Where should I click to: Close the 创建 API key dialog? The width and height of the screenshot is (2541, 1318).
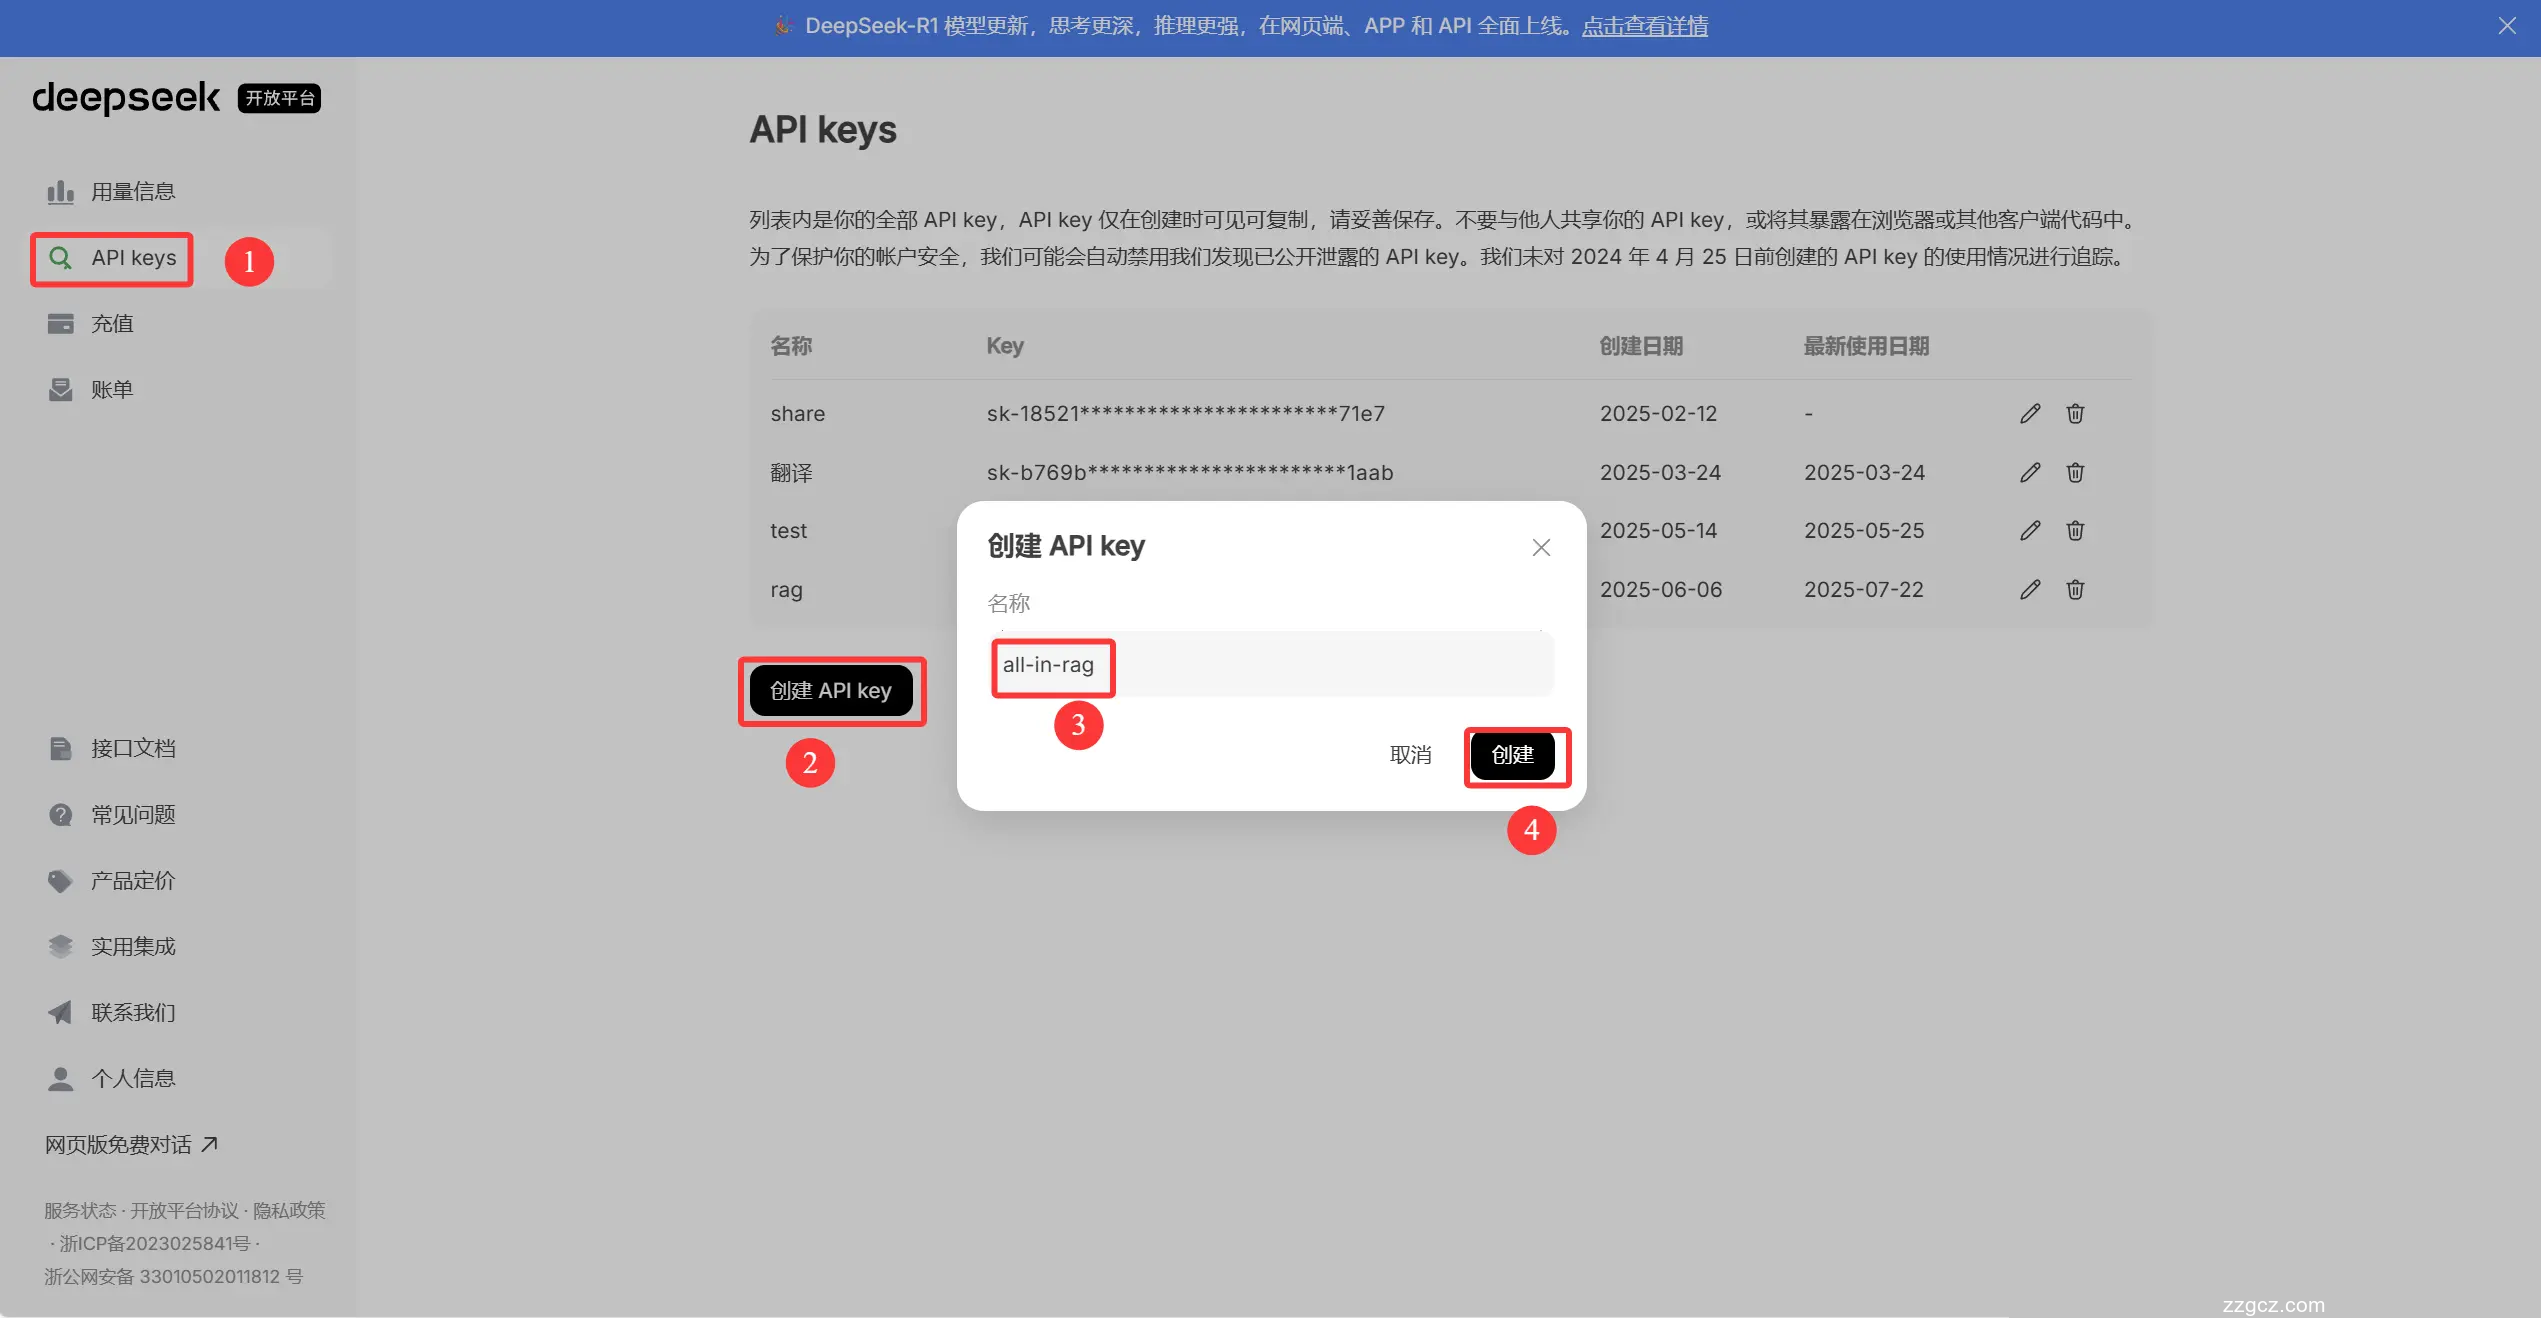[x=1541, y=547]
